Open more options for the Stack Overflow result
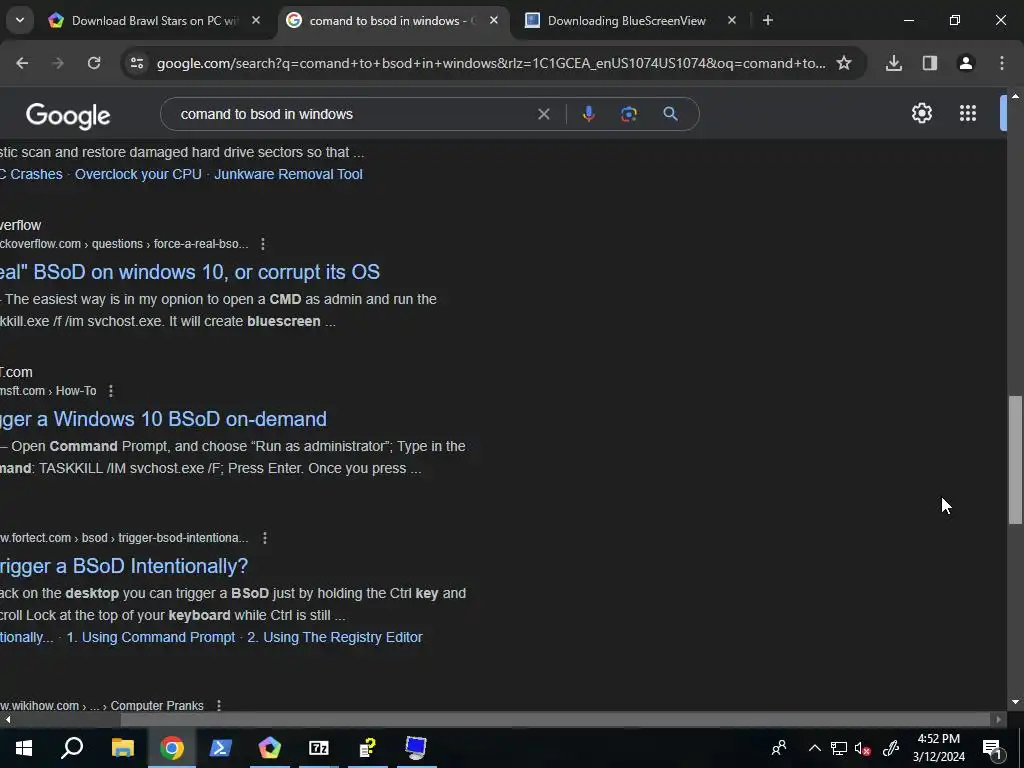The image size is (1024, 768). click(x=263, y=244)
